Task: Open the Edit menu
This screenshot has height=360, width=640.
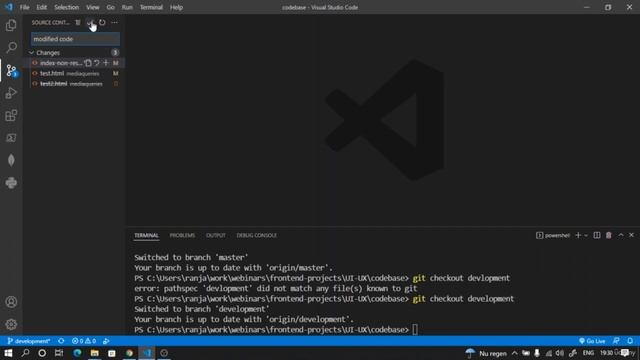Action: (x=41, y=7)
